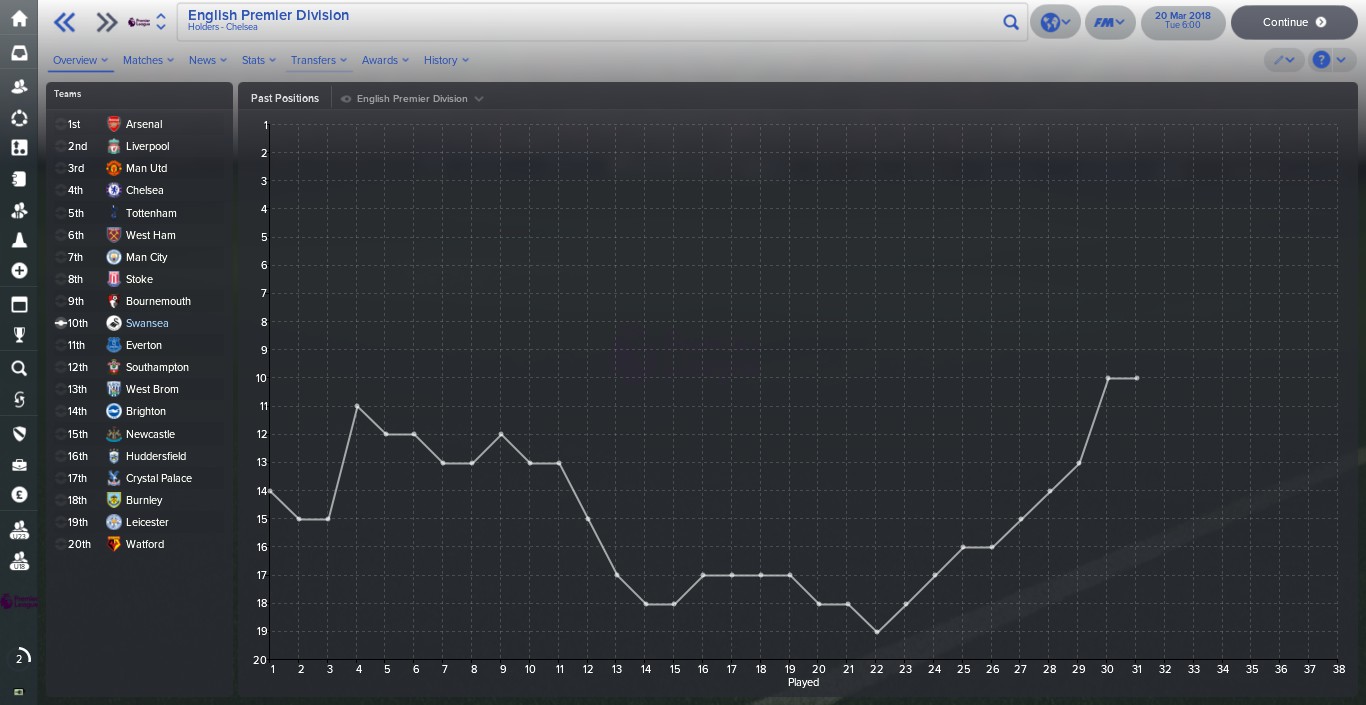Go back with the double left arrow
This screenshot has height=705, width=1366.
[64, 22]
